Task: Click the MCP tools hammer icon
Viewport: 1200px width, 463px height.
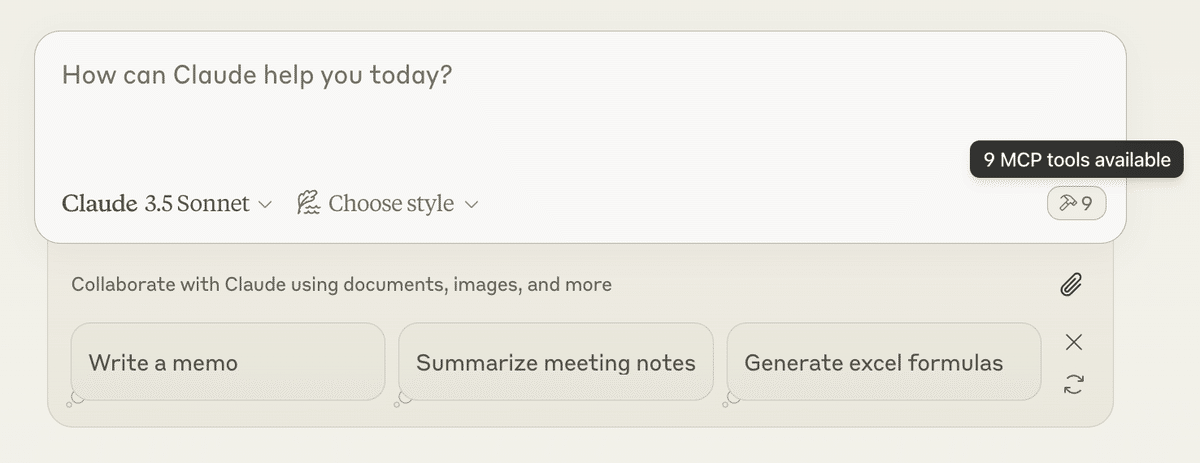Action: [x=1068, y=204]
